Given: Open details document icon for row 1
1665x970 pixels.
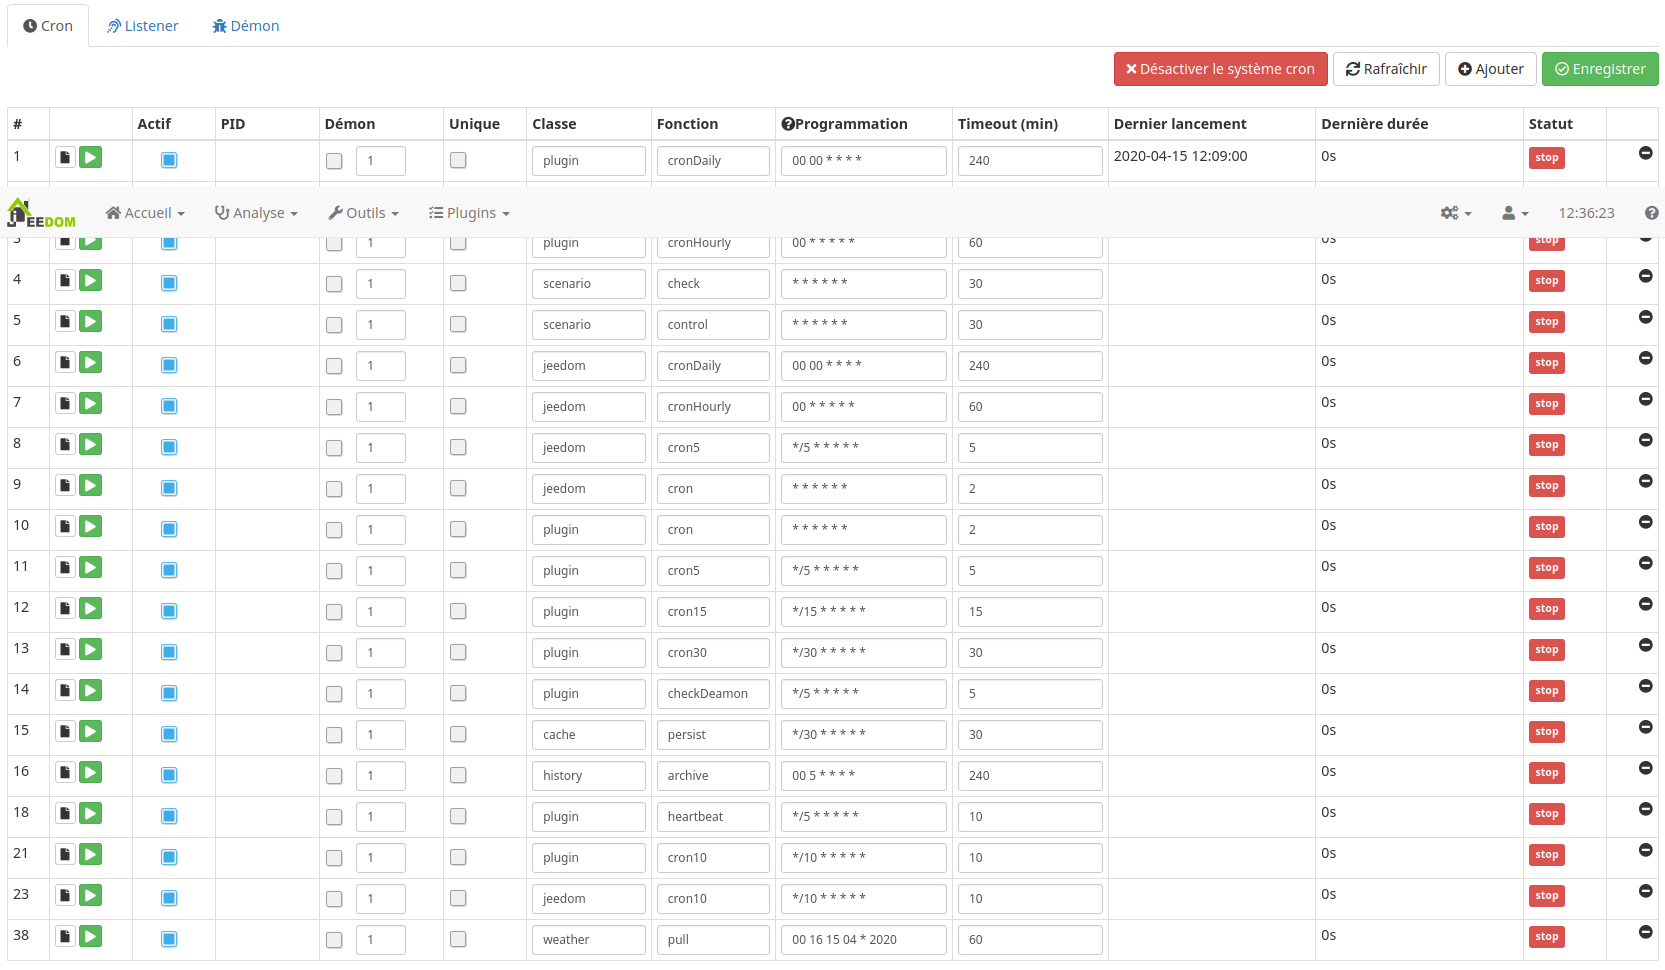Looking at the screenshot, I should point(65,157).
